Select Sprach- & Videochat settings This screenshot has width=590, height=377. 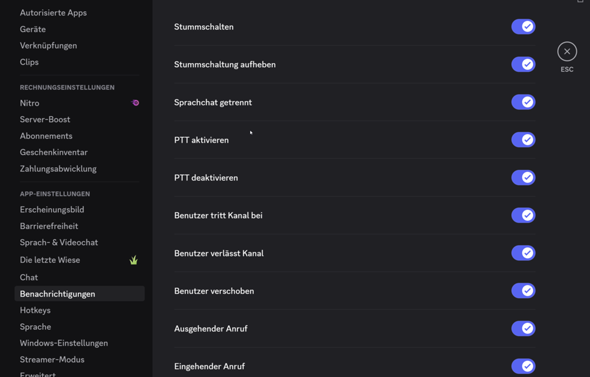tap(79, 242)
